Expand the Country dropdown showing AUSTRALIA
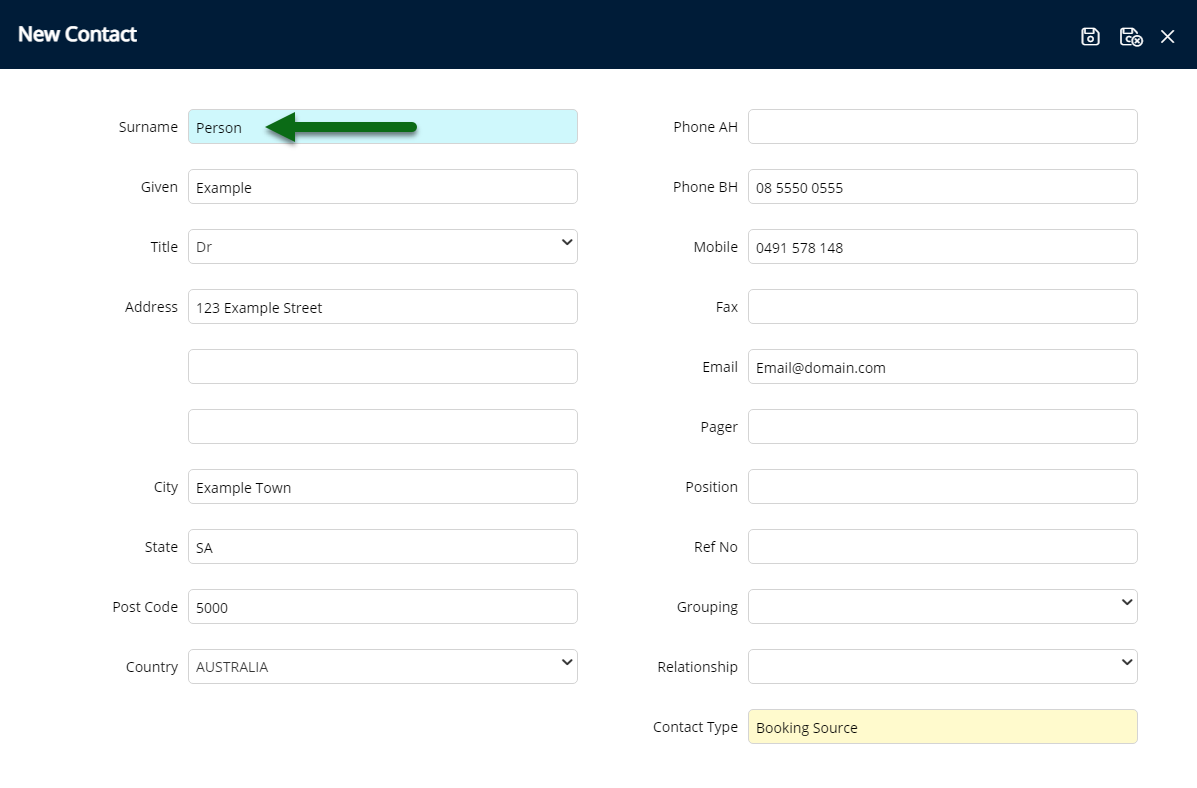Viewport: 1197px width, 788px height. 382,667
